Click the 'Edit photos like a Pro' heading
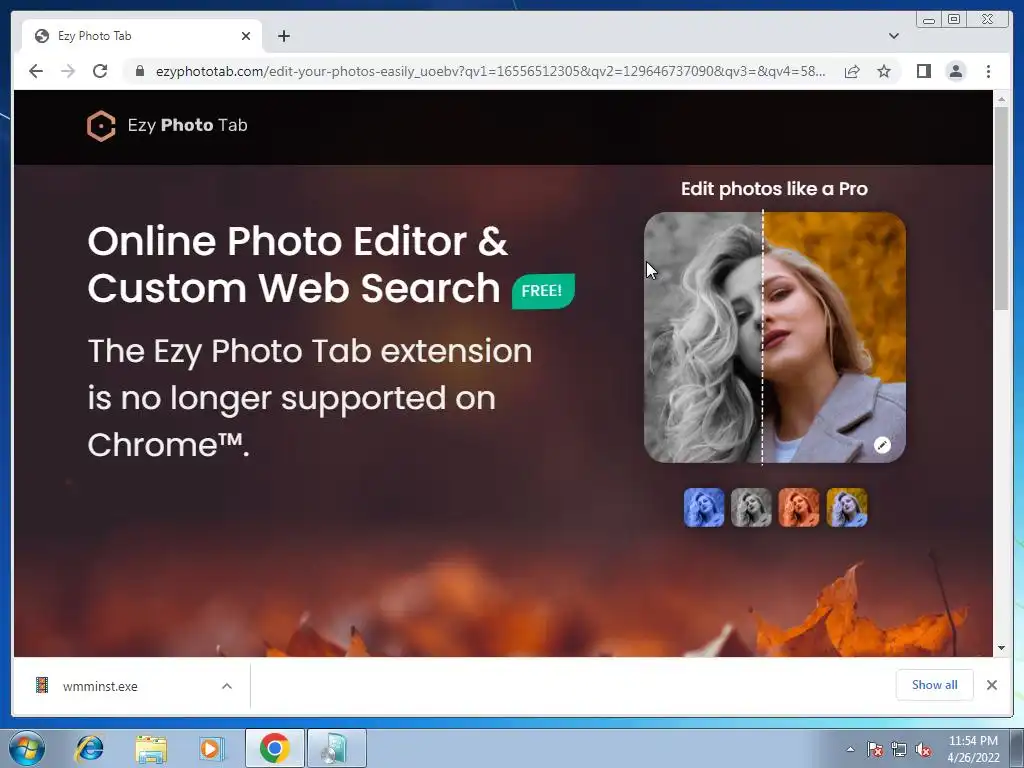Screen dimensions: 1024x768 (775, 189)
